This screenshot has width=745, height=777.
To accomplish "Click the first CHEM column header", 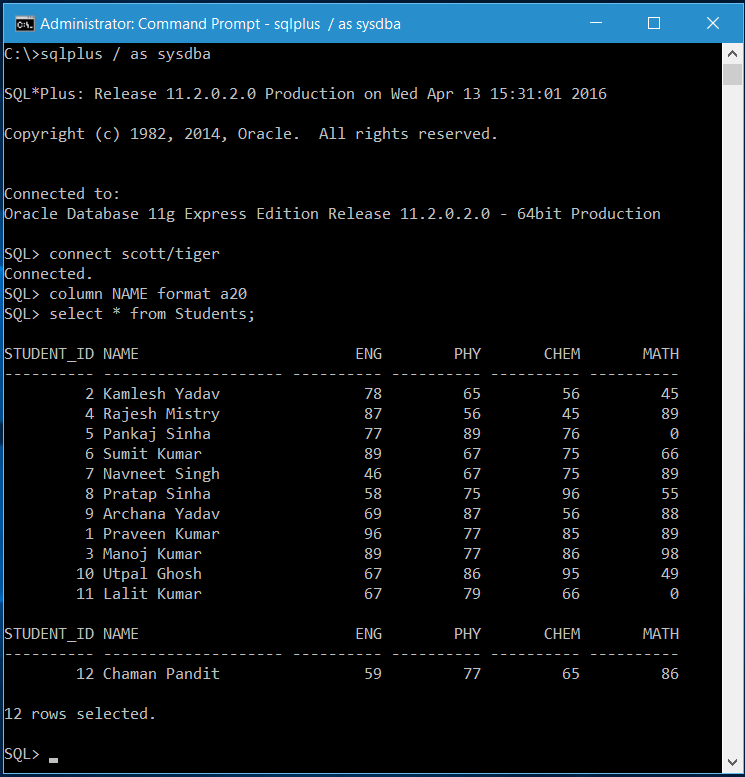I will [562, 354].
